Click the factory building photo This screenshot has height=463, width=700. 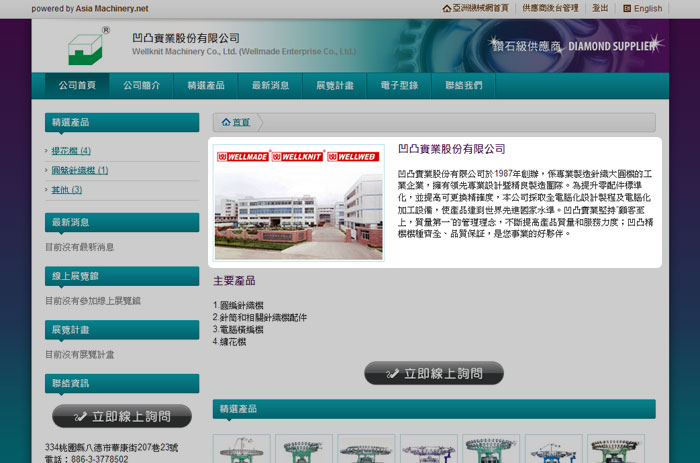pos(299,203)
